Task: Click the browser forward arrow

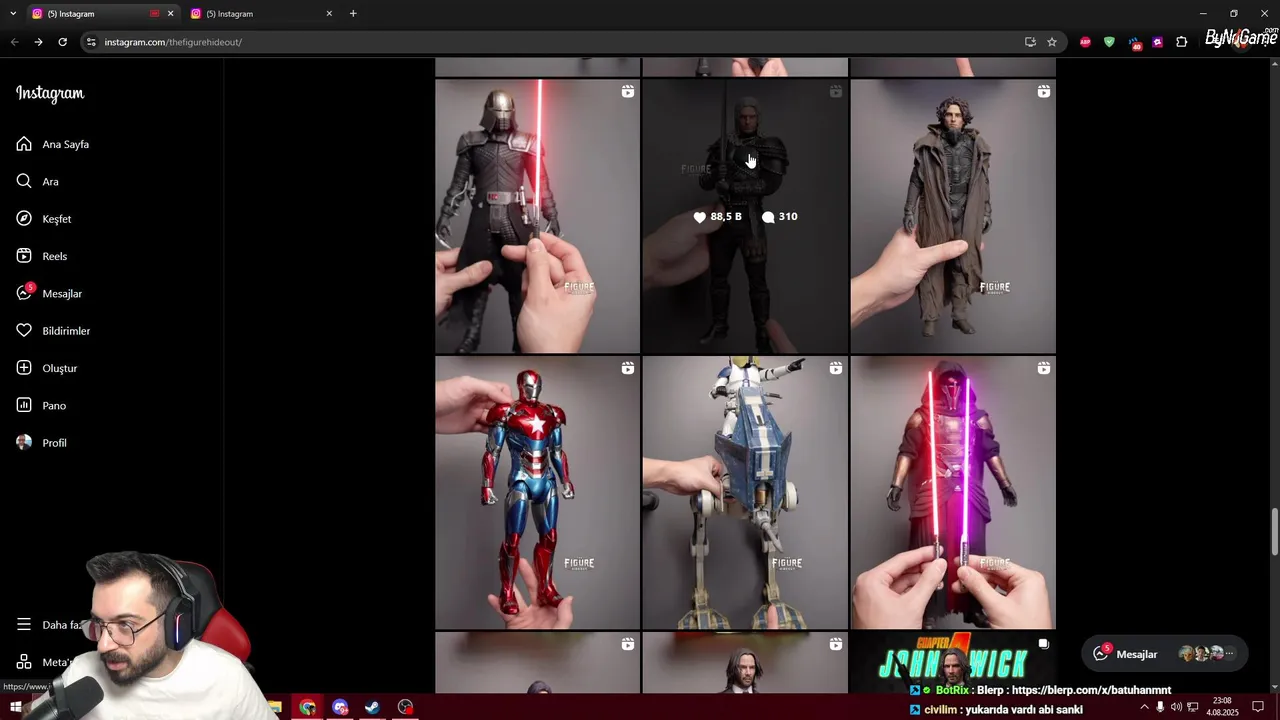Action: [38, 42]
